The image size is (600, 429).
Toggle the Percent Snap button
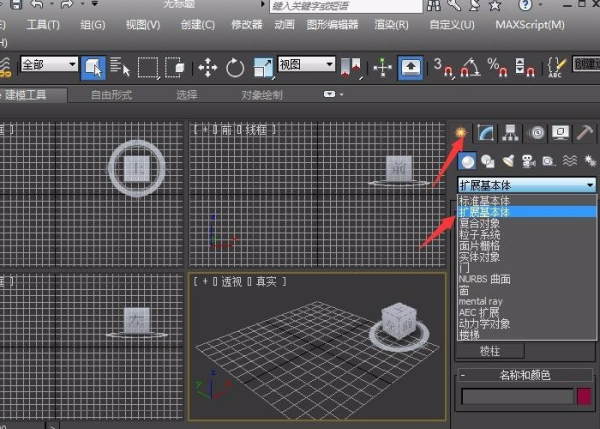[497, 68]
